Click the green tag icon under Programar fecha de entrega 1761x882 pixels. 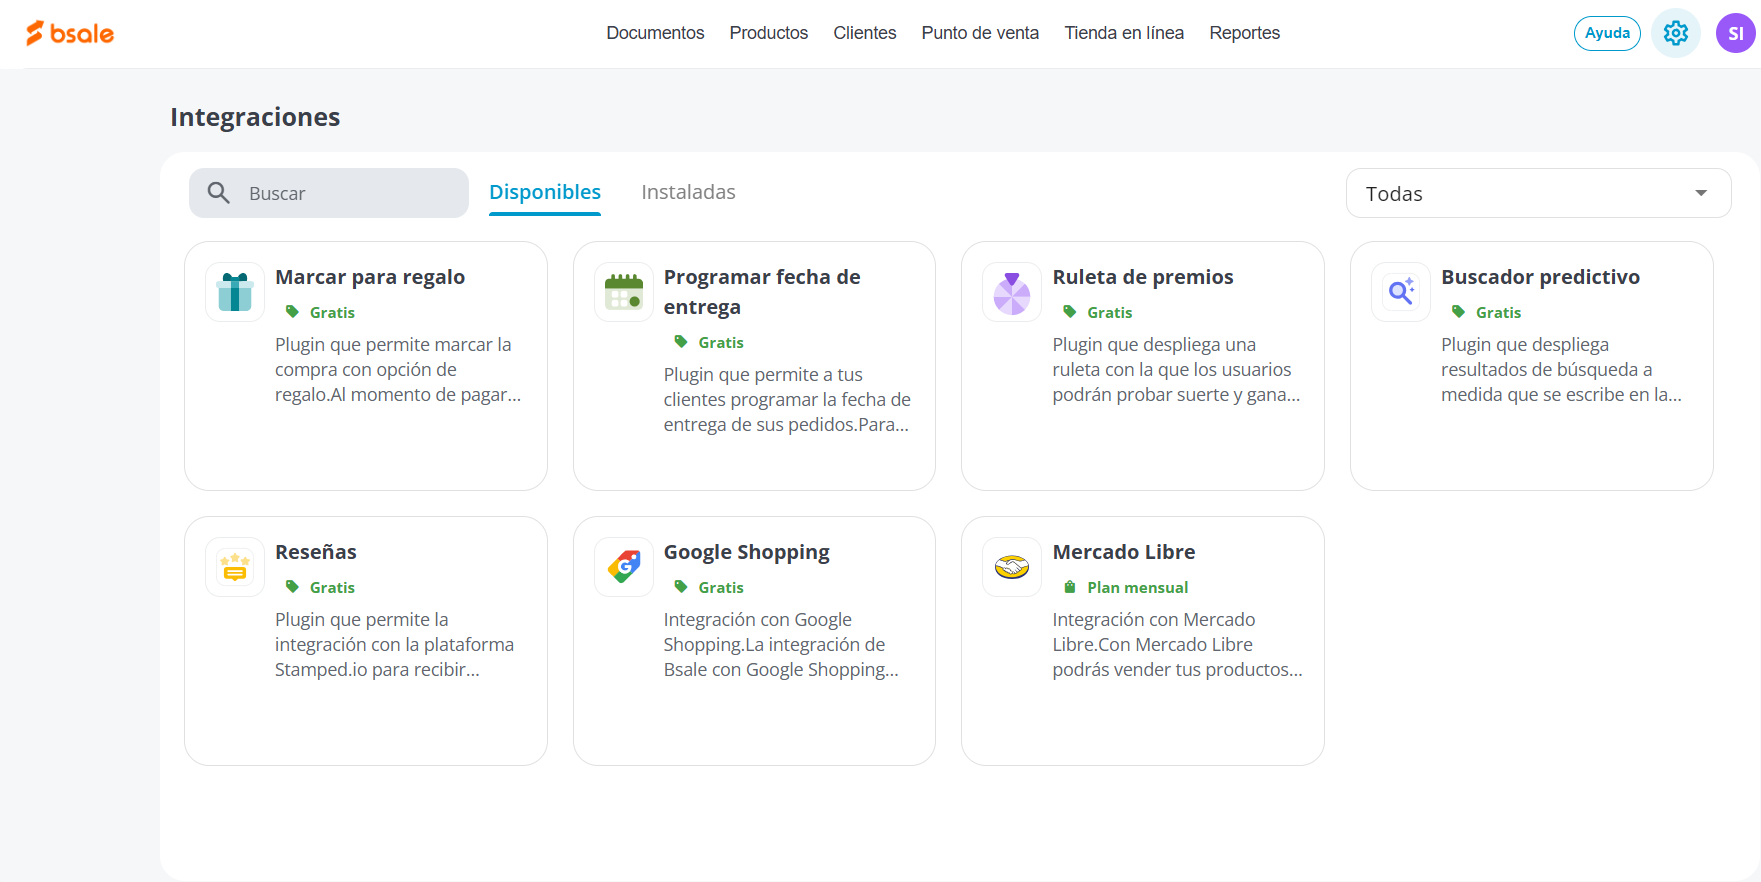tap(681, 342)
